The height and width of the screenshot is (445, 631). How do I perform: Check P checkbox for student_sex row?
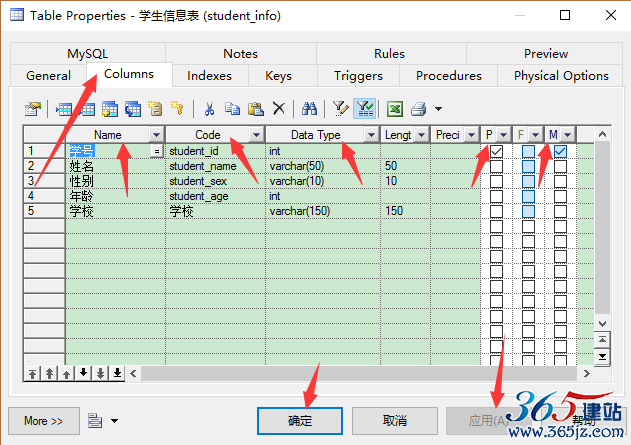[496, 181]
